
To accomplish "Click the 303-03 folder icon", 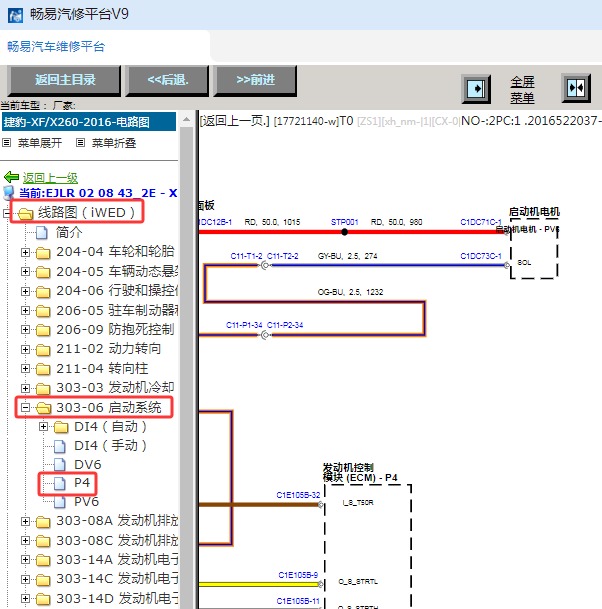I will pyautogui.click(x=43, y=389).
